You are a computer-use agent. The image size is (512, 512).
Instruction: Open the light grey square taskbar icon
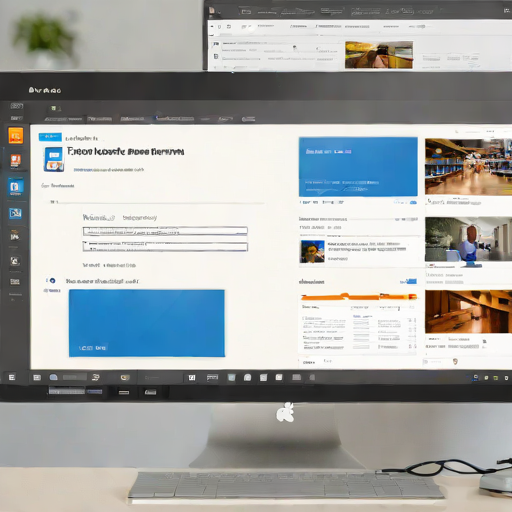[263, 377]
